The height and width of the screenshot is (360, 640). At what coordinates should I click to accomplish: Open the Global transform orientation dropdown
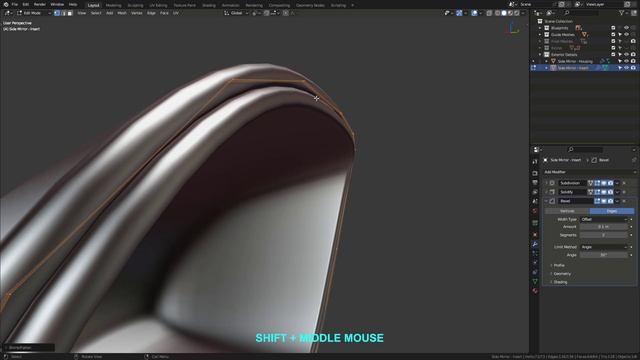tap(237, 13)
